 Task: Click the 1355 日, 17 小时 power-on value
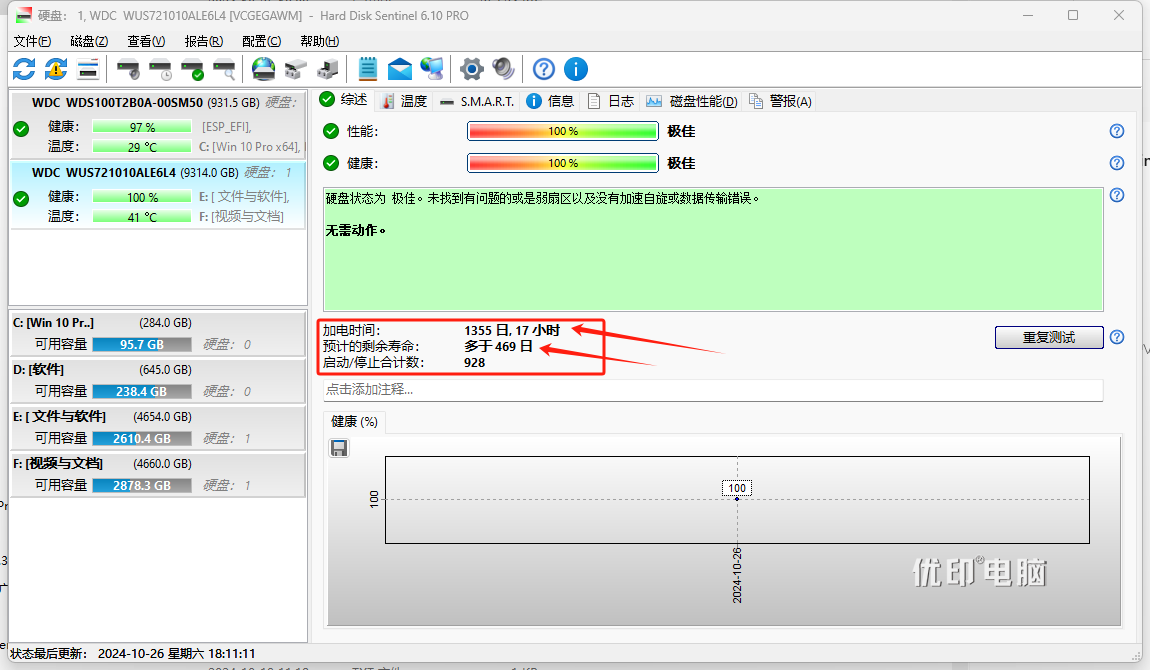(512, 331)
